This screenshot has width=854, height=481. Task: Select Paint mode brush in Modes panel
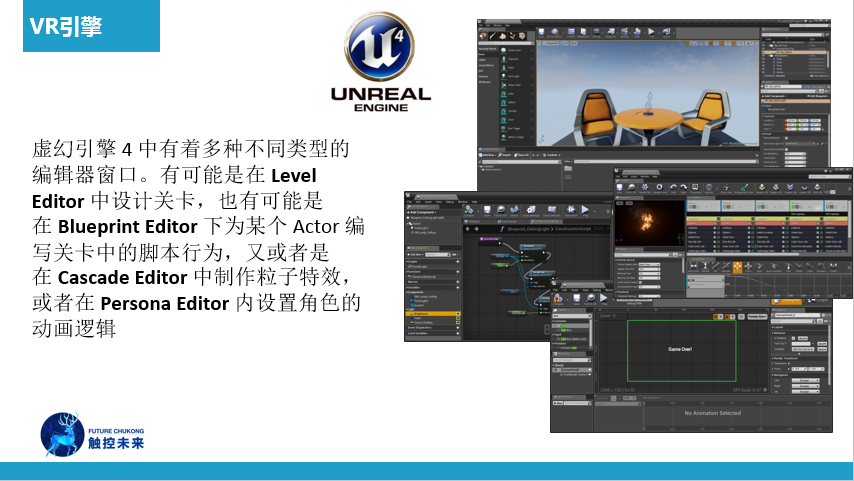tap(493, 36)
